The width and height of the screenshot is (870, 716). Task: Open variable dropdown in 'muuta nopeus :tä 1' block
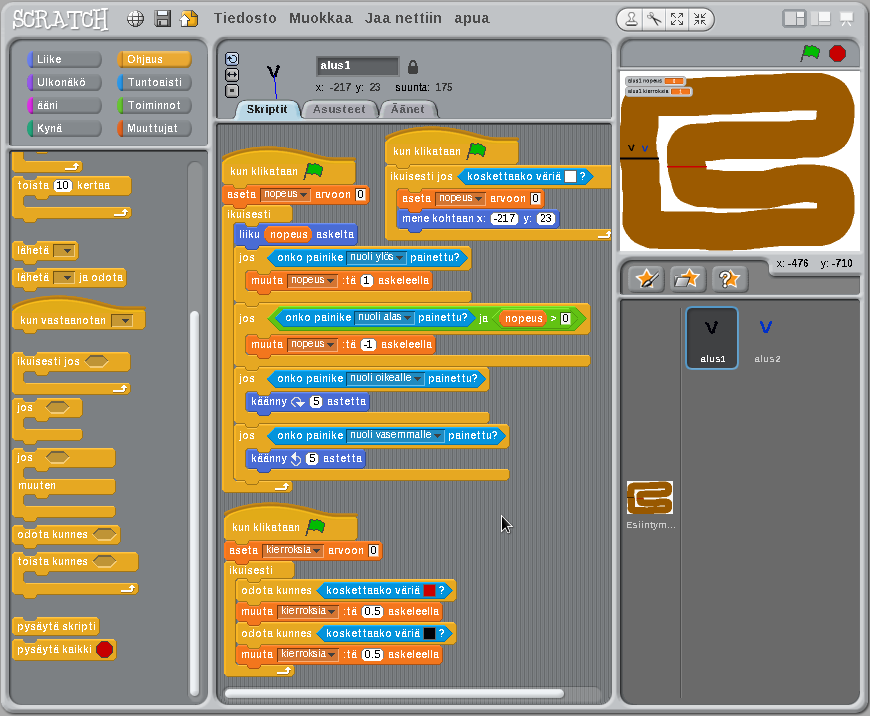[x=330, y=281]
